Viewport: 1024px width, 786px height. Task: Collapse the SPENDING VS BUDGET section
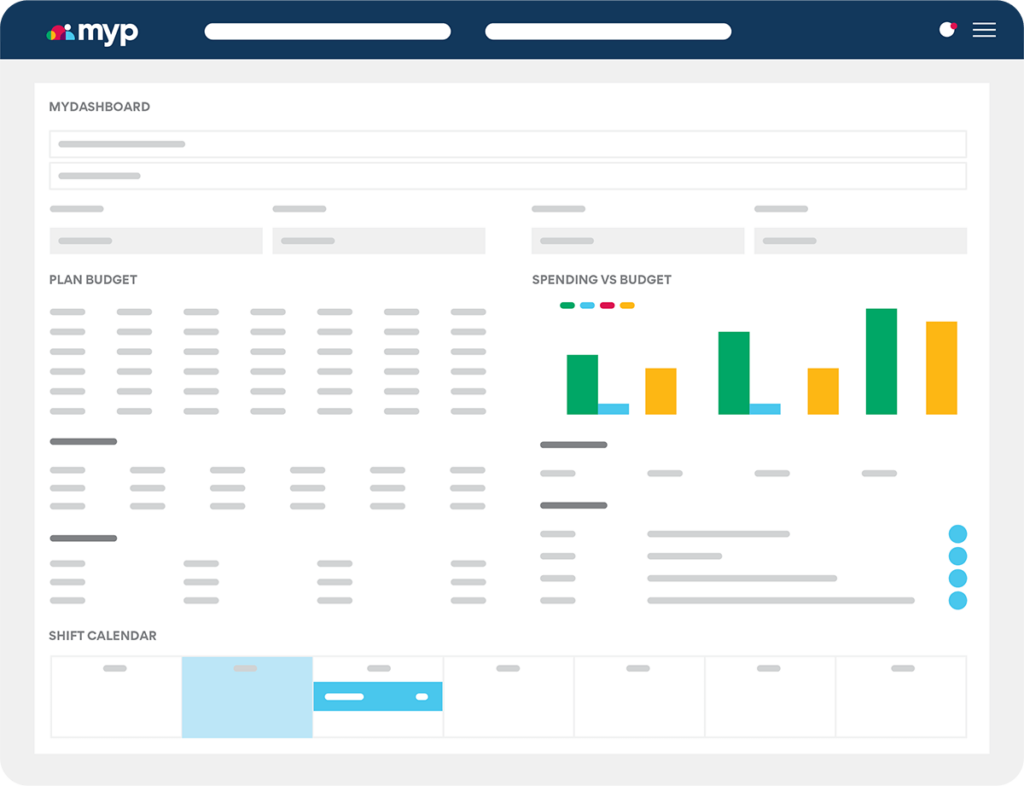point(601,279)
